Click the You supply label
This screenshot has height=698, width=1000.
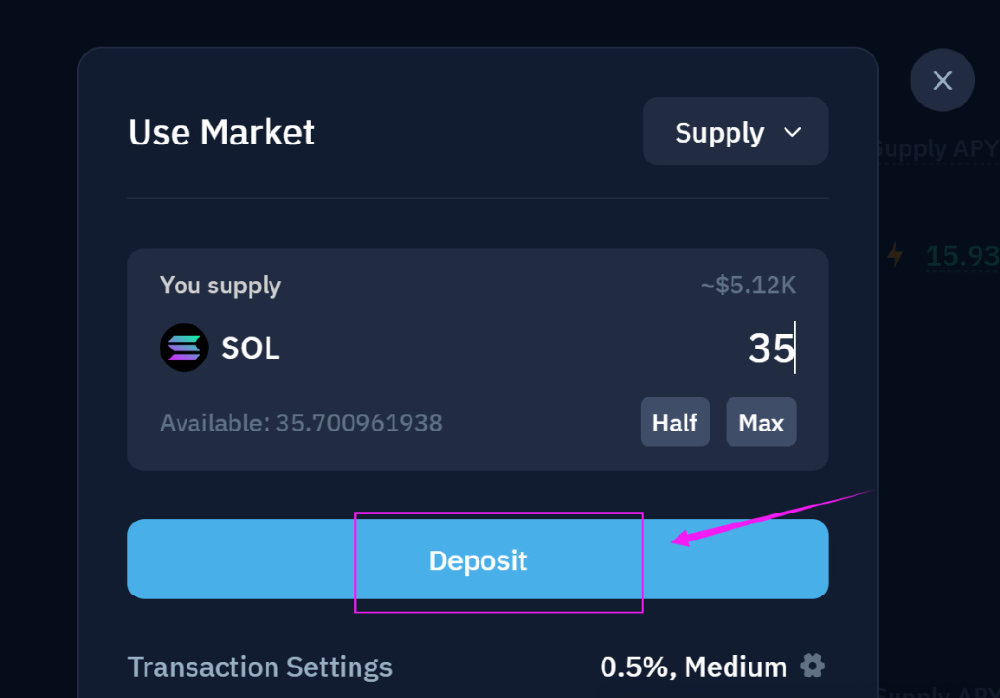(220, 285)
